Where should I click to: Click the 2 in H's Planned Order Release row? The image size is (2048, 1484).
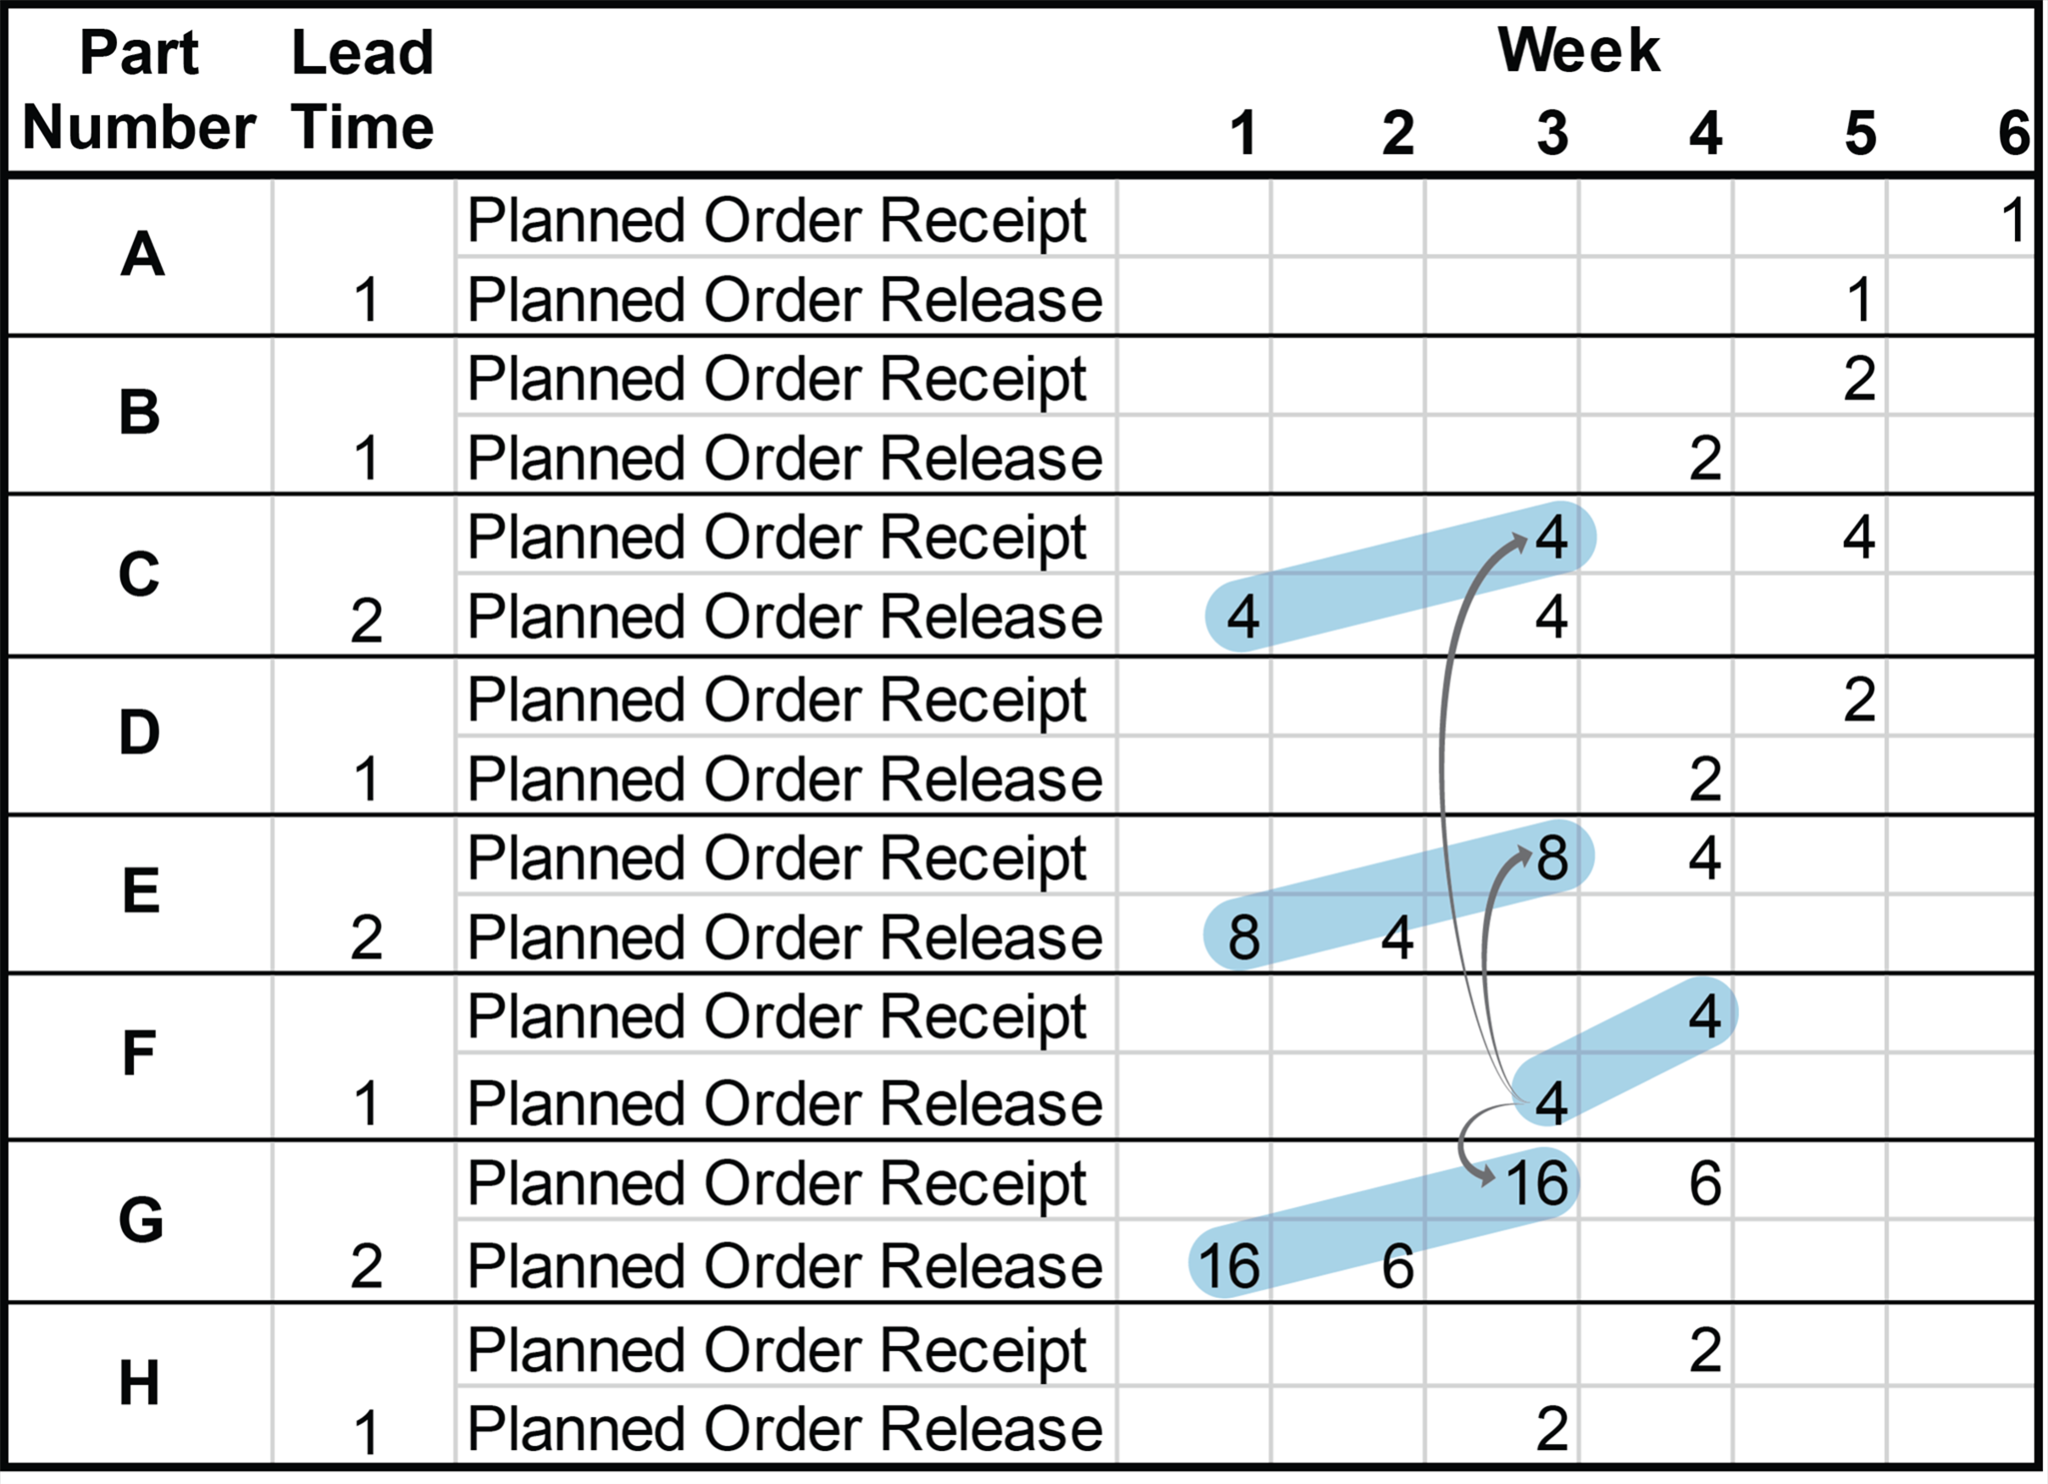(x=1551, y=1428)
